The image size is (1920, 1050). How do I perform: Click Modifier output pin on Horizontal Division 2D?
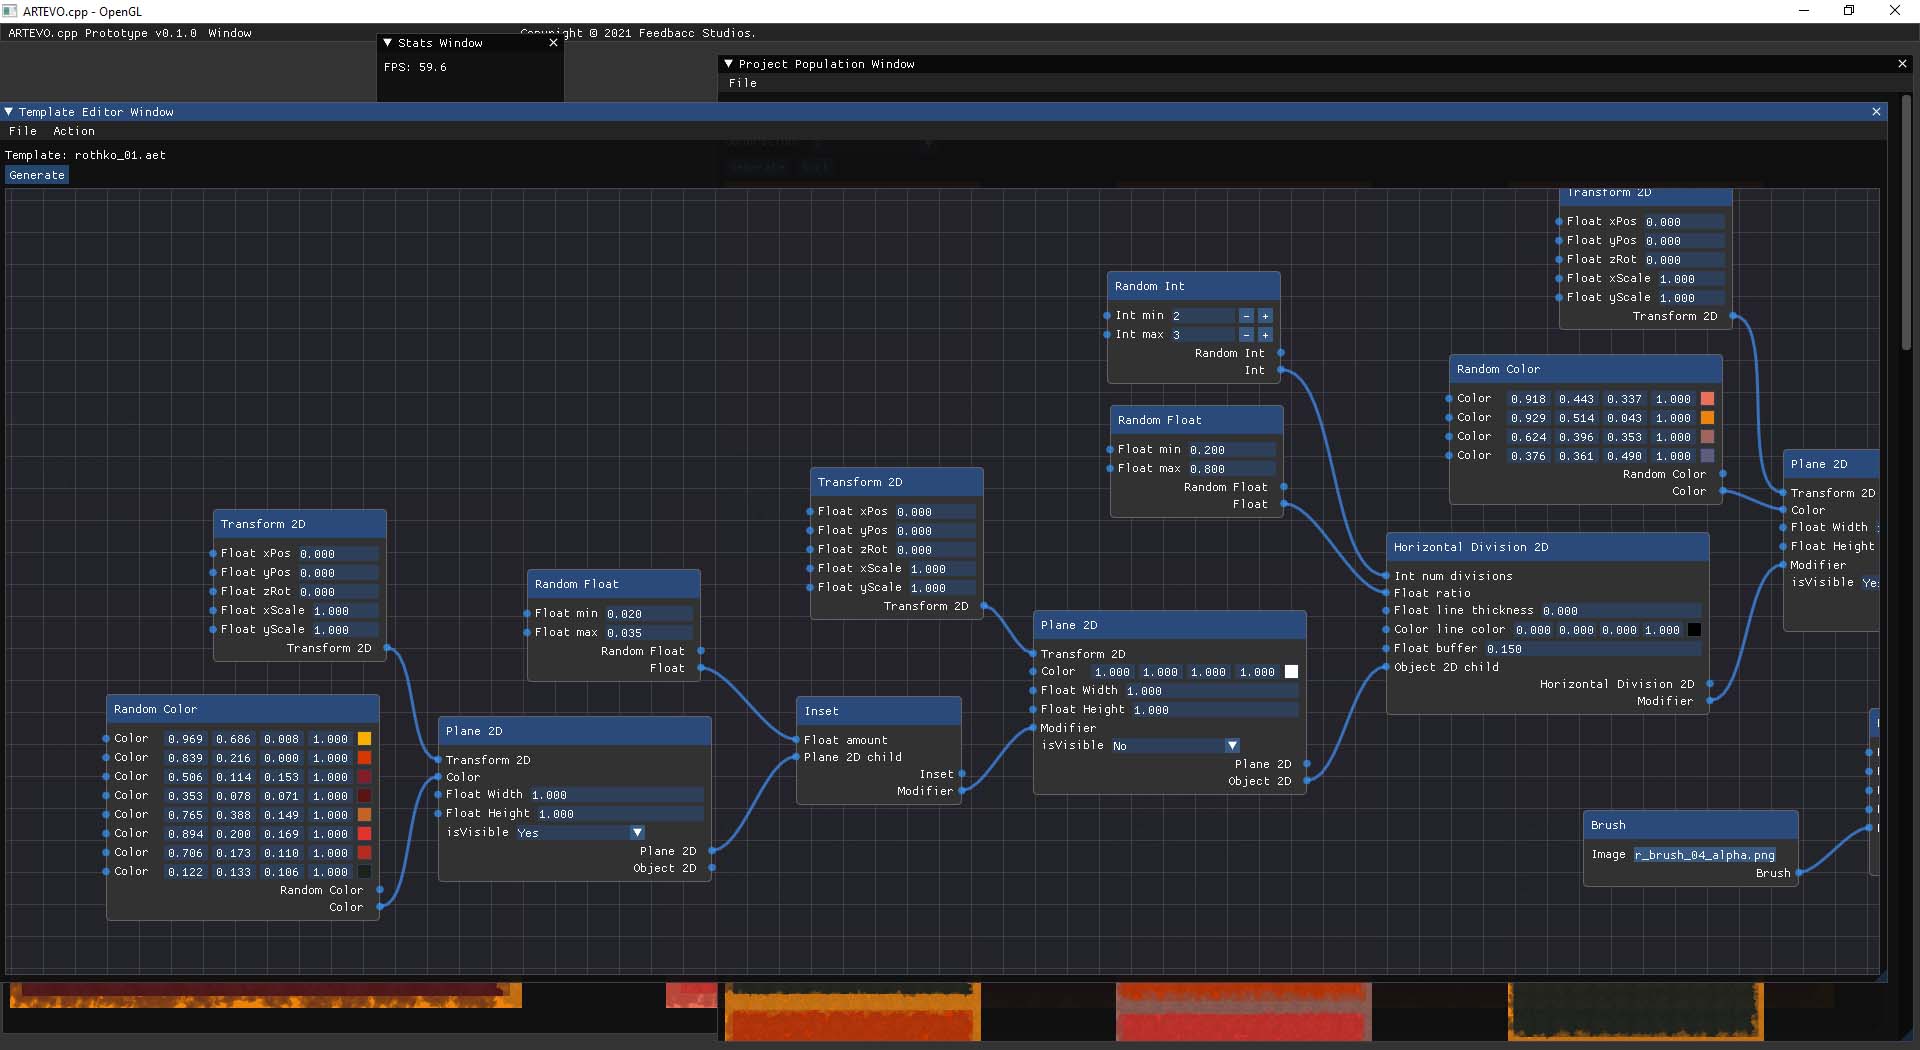pos(1710,701)
